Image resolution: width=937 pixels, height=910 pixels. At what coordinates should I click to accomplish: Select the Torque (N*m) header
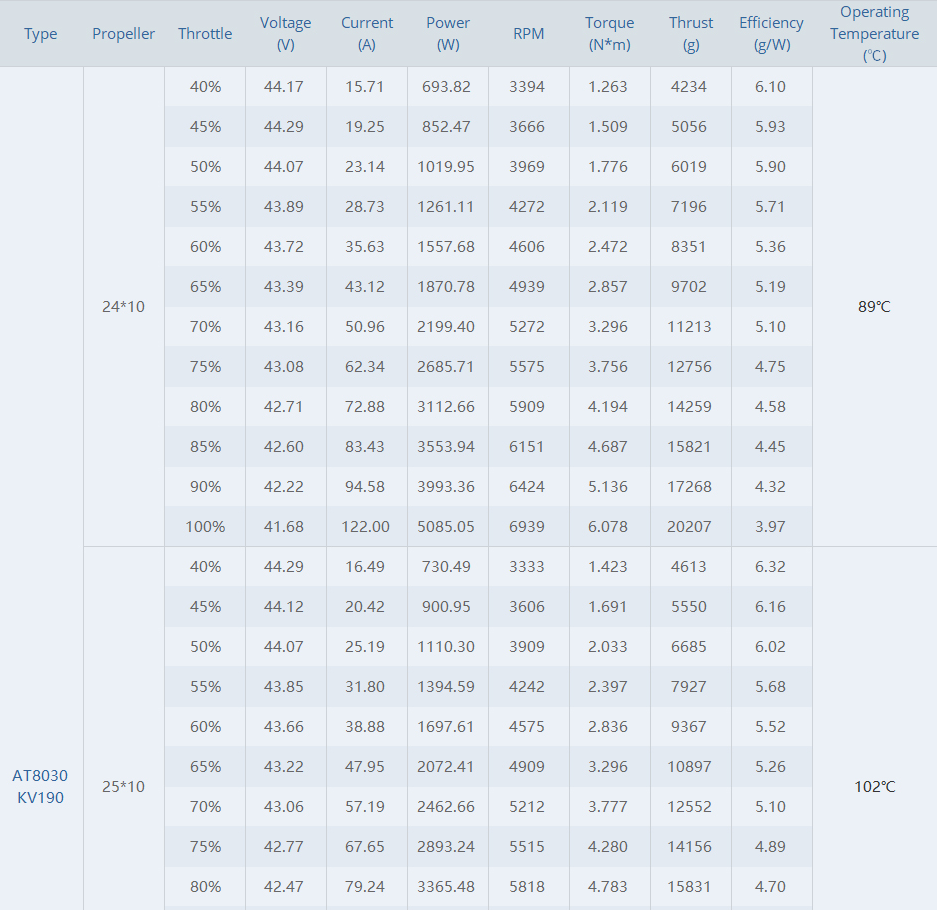pos(610,33)
